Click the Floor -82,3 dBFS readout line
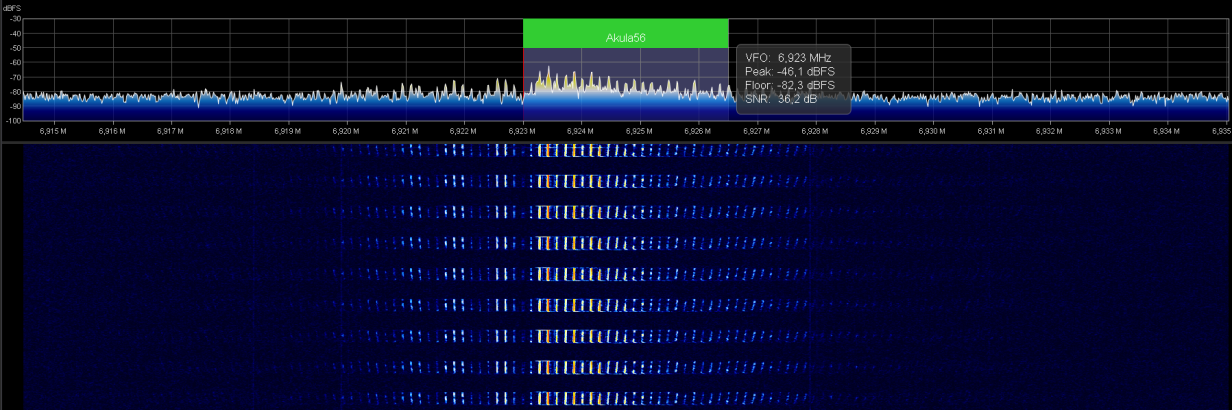1232x410 pixels. tap(792, 85)
